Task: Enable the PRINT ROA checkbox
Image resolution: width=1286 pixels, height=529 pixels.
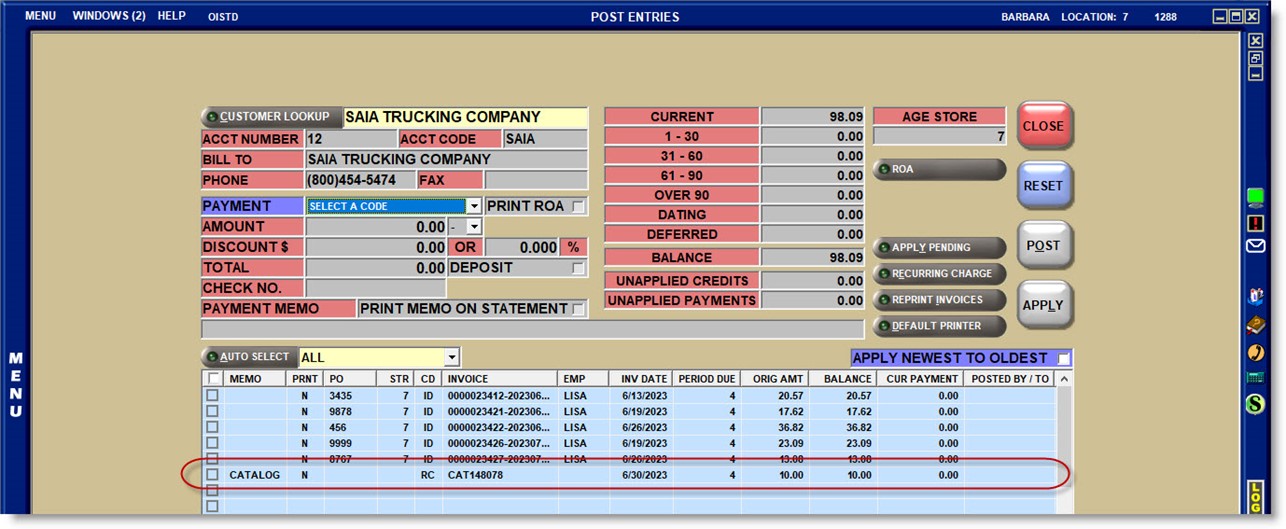Action: pos(577,207)
